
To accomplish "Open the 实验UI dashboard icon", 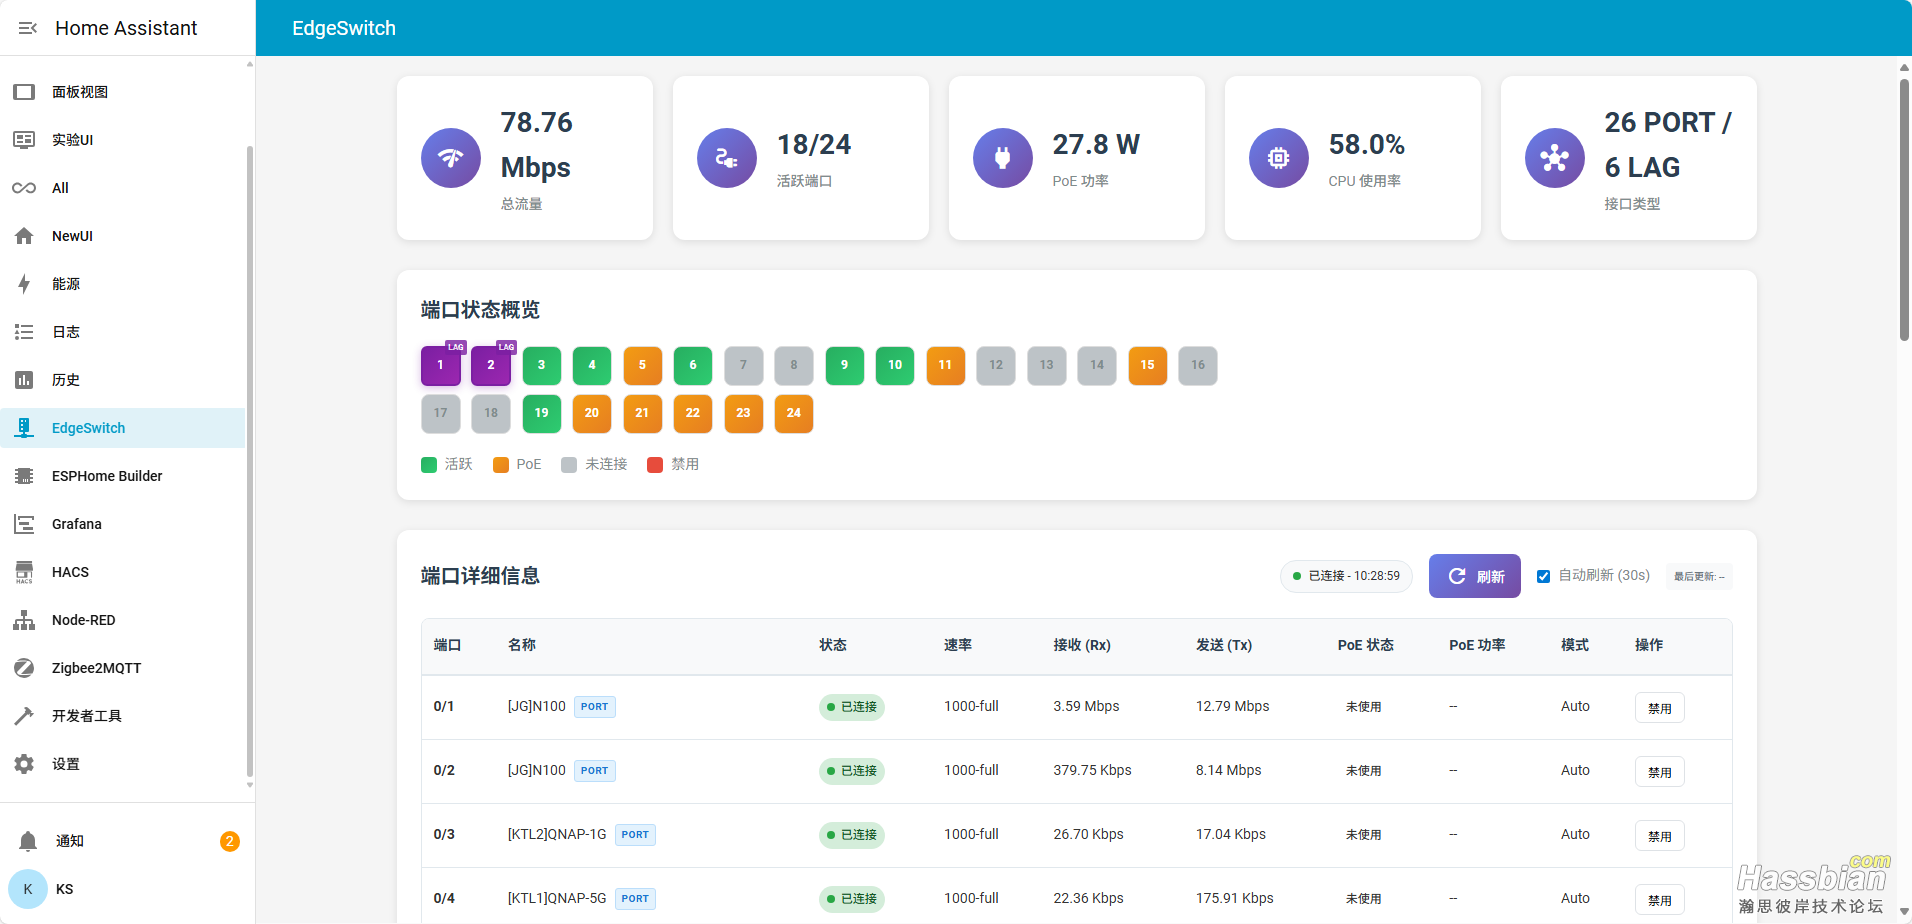I will tap(24, 140).
